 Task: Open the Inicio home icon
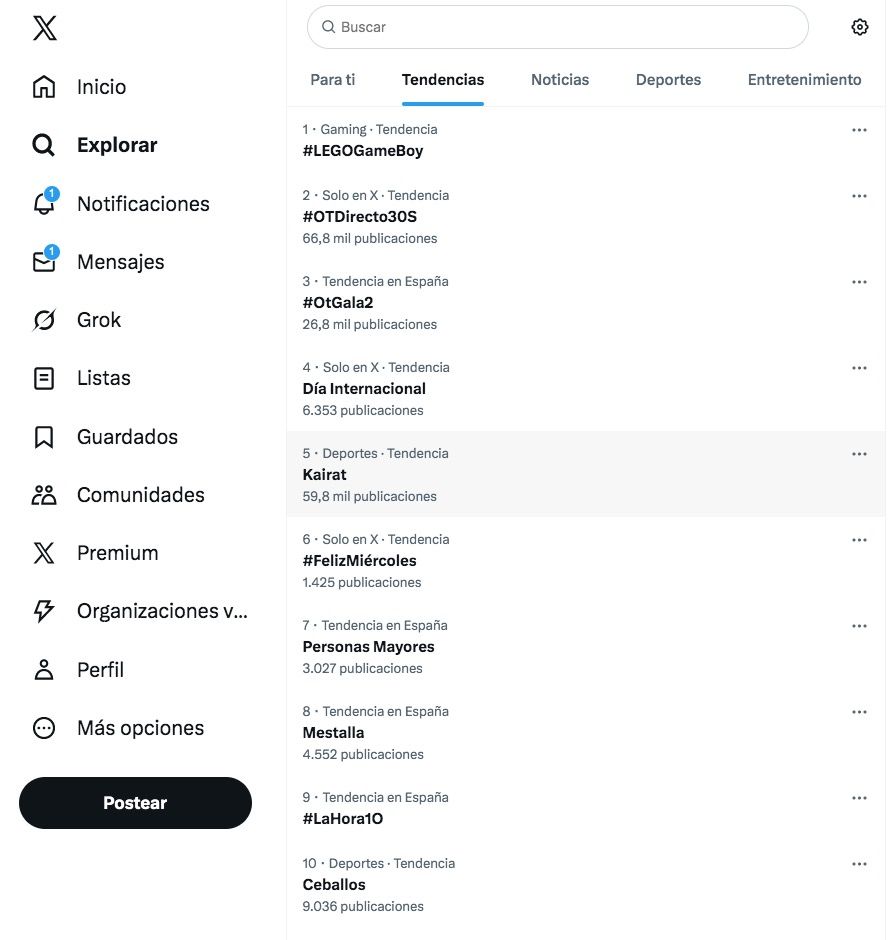(44, 87)
